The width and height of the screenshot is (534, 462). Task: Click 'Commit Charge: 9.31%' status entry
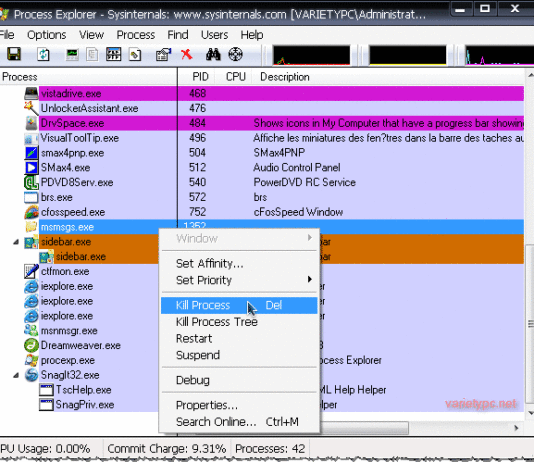coord(167,449)
